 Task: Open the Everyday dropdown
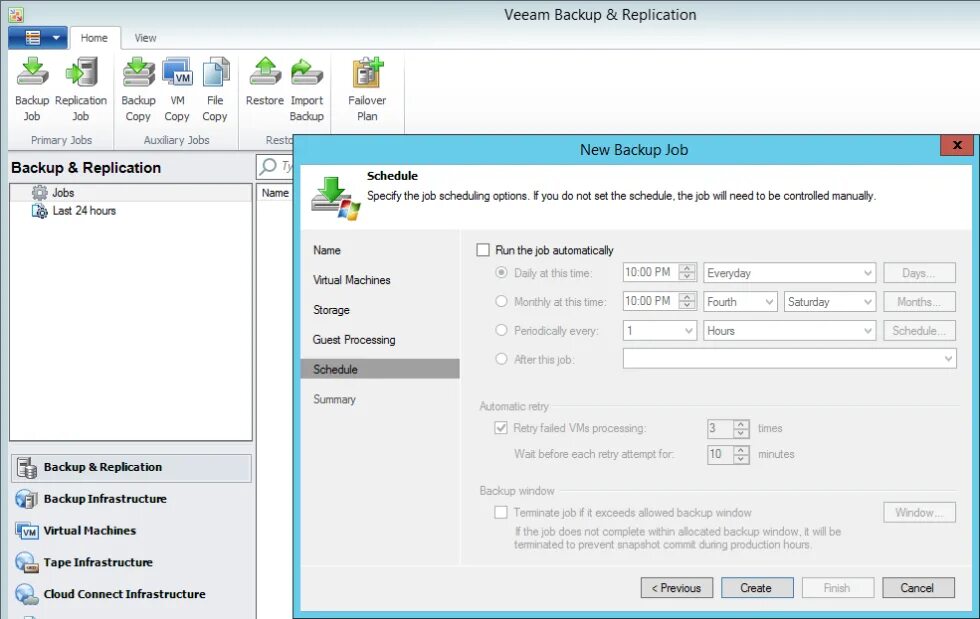[789, 273]
